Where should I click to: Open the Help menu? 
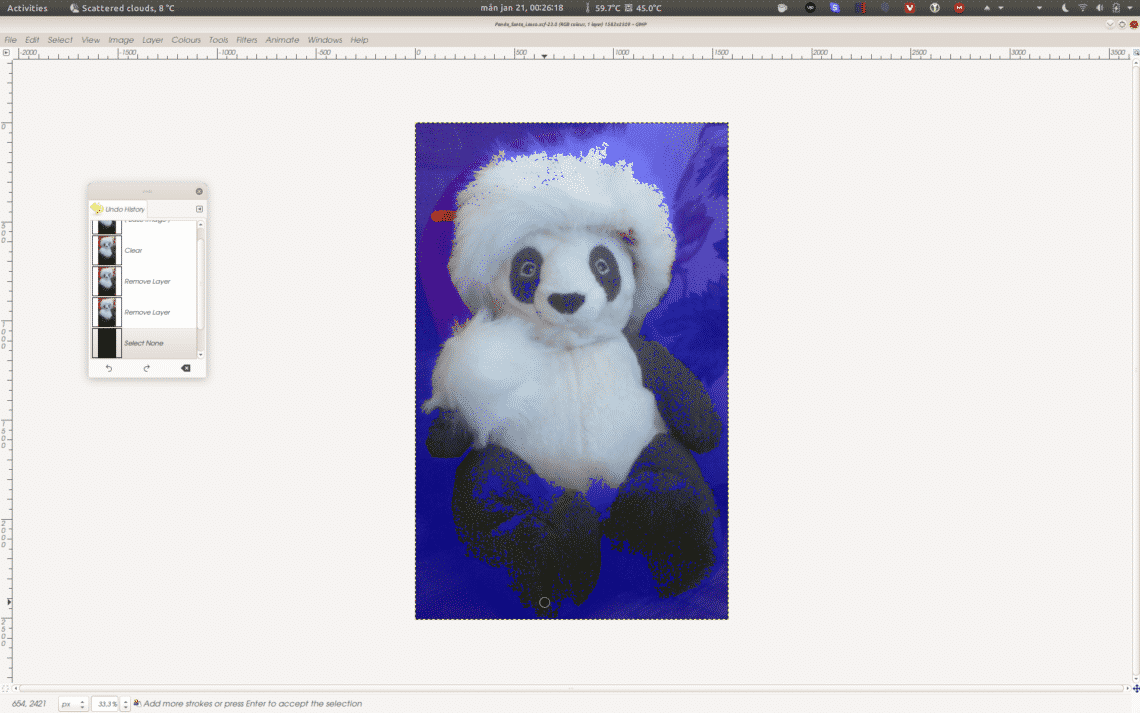tap(359, 40)
